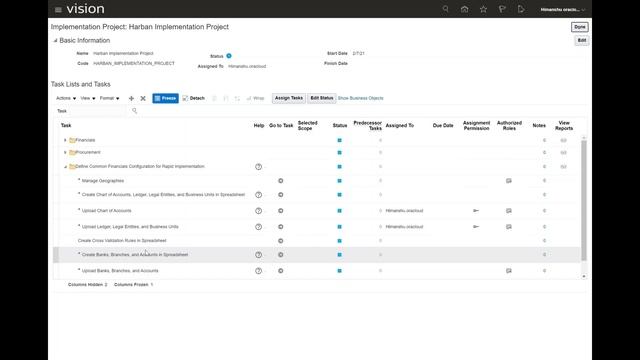Screen dimensions: 640x360
Task: Click the Status column header
Action: [x=340, y=126]
